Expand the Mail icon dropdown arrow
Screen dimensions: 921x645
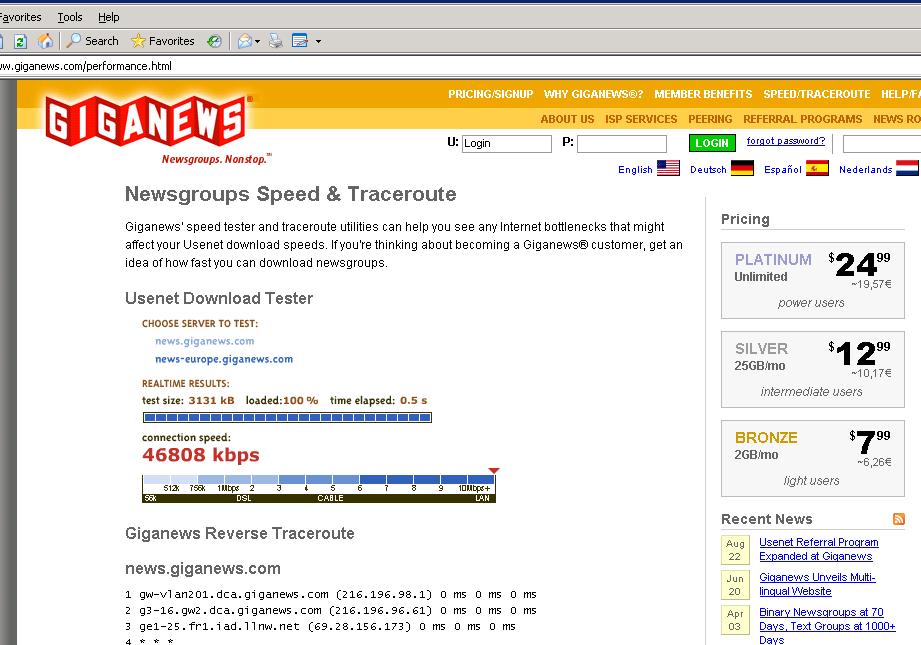[257, 42]
